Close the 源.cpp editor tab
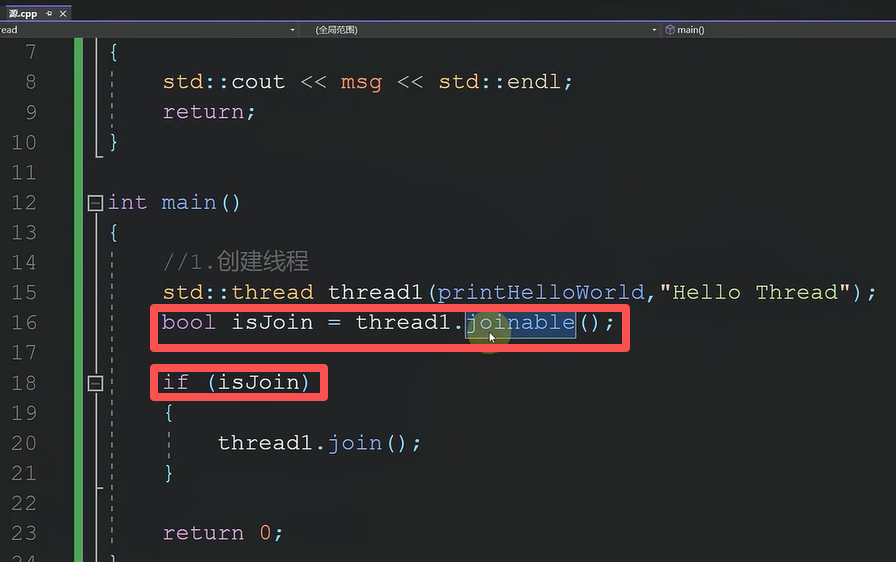The height and width of the screenshot is (562, 896). (x=63, y=13)
